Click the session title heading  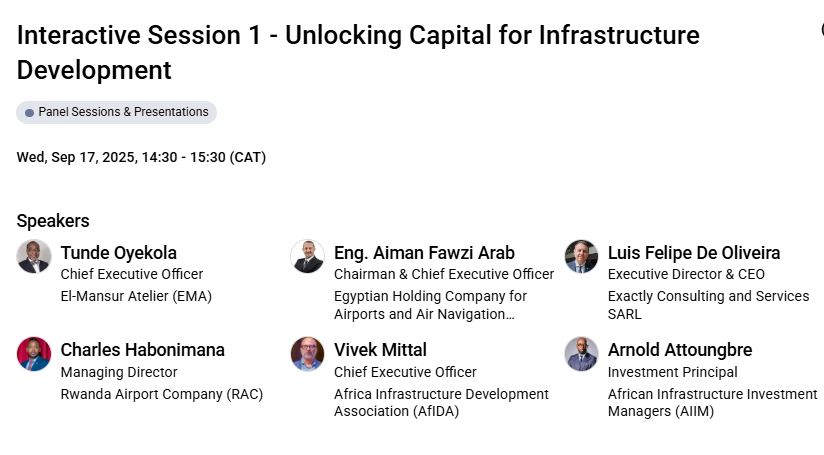click(x=358, y=53)
